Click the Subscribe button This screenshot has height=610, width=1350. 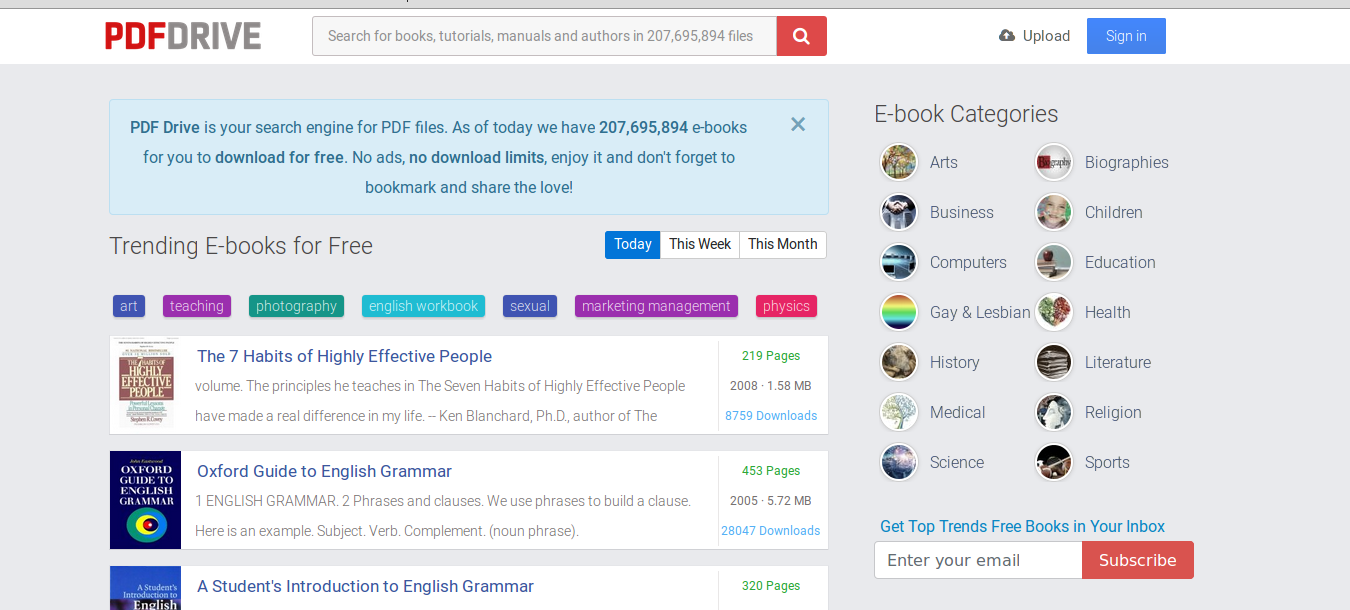click(x=1138, y=560)
